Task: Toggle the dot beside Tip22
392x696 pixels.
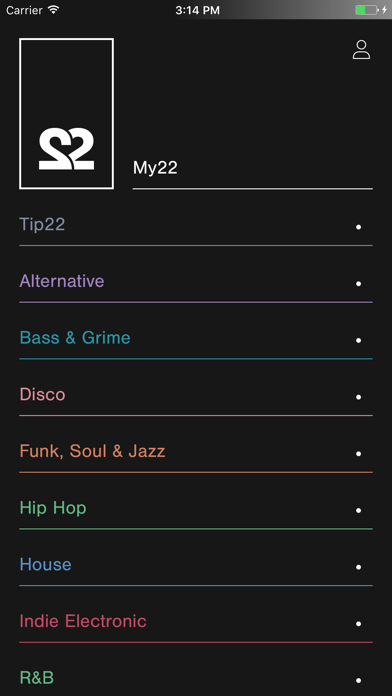Action: [x=358, y=227]
